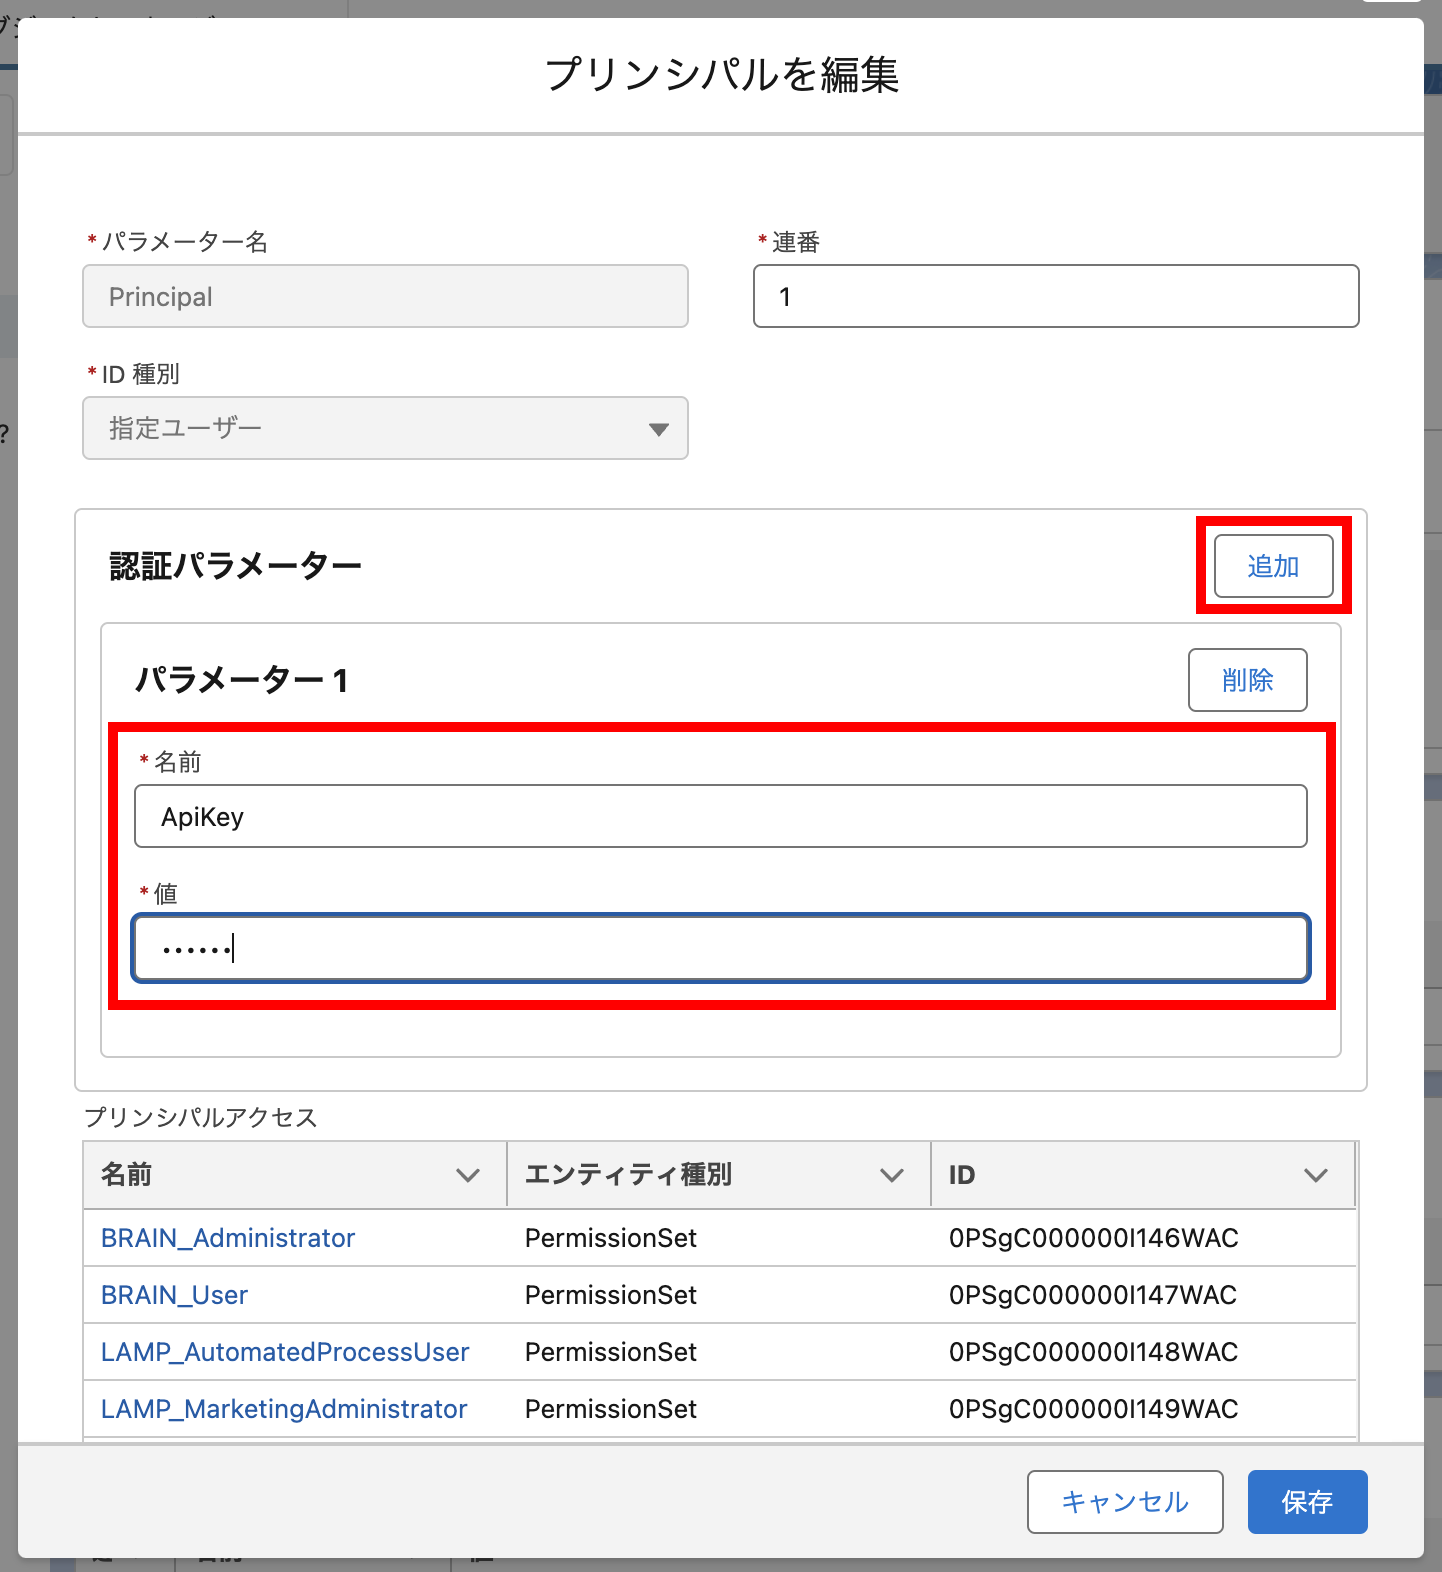Open the BRAIN_Administrator link

228,1238
